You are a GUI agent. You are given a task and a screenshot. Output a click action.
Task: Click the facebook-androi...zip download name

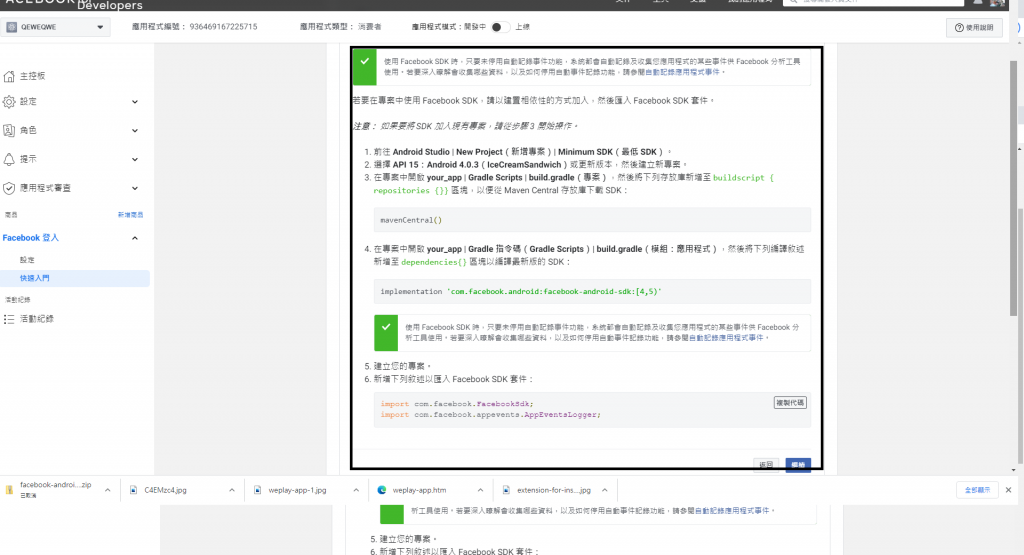coord(56,485)
